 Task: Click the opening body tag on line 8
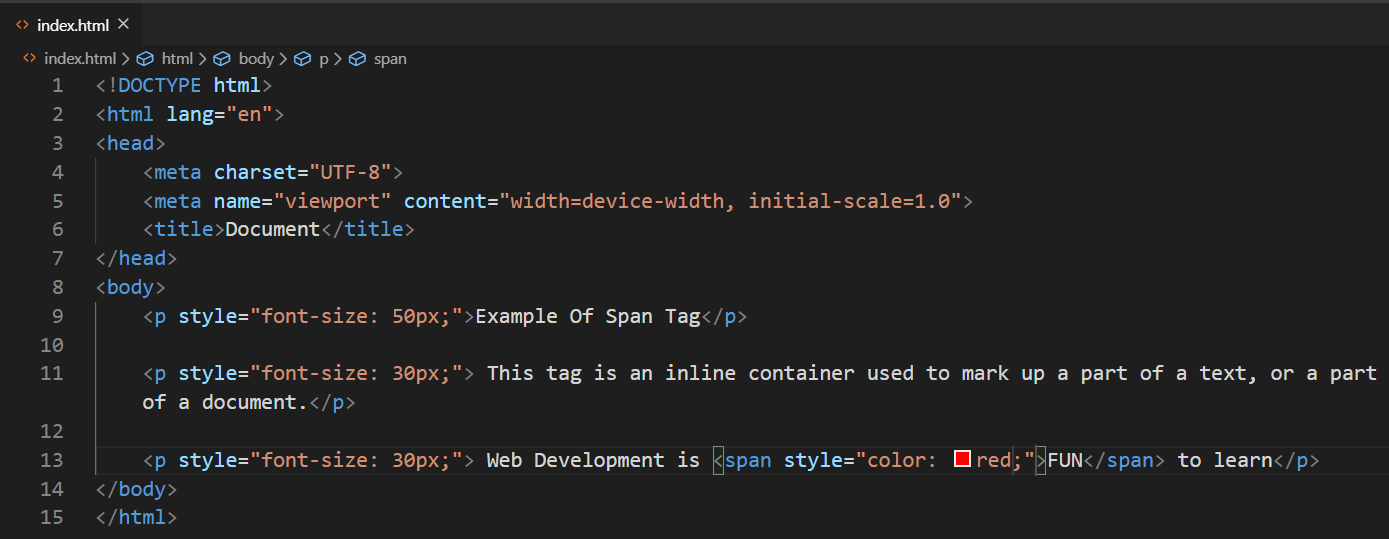point(131,288)
